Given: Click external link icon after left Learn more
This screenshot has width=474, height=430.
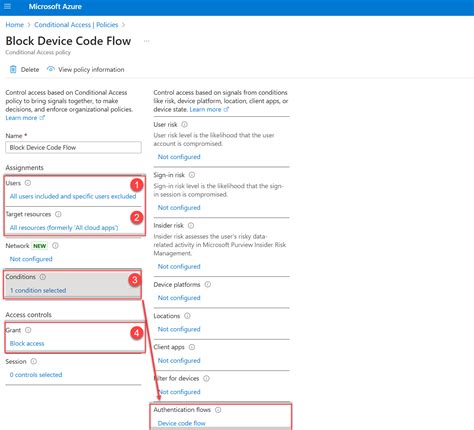Looking at the screenshot, I should (x=42, y=118).
